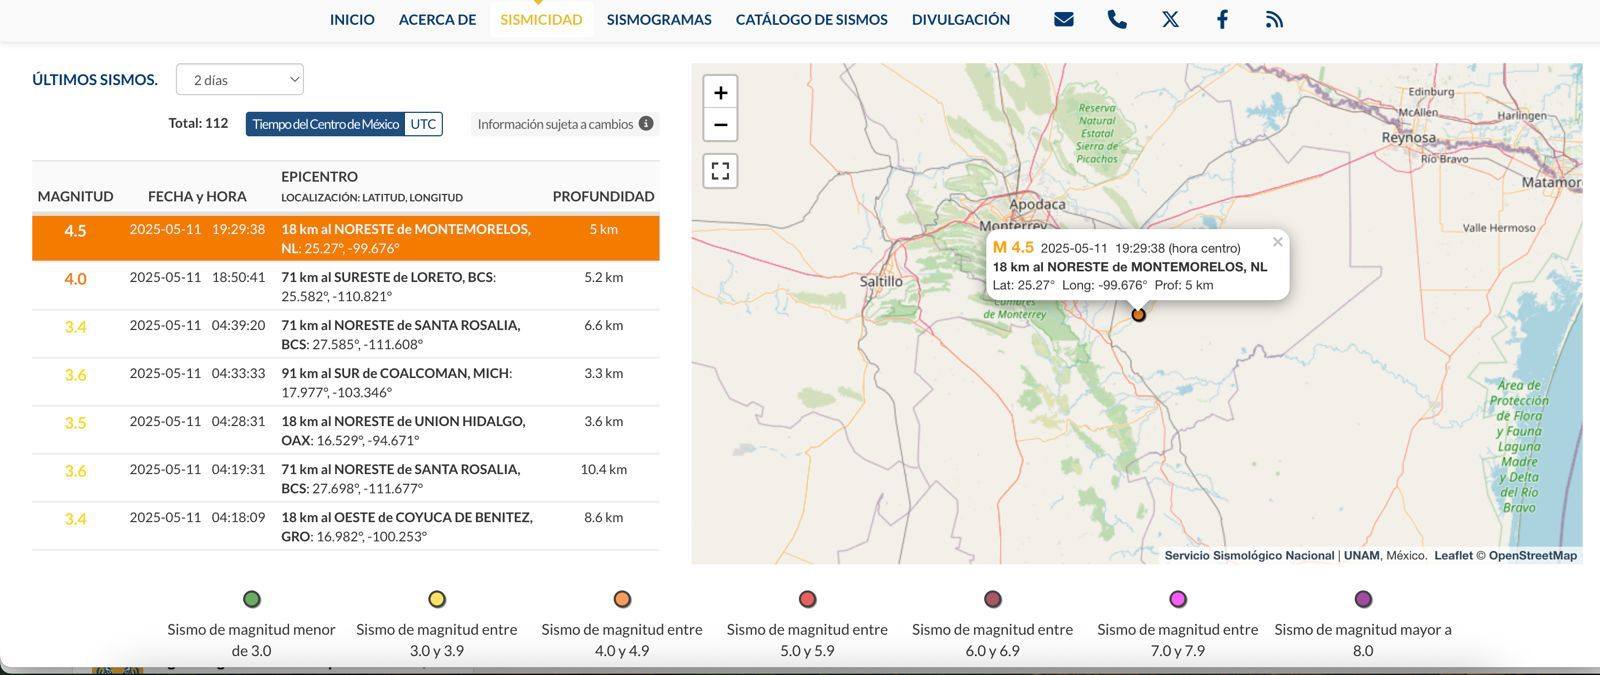The height and width of the screenshot is (675, 1600).
Task: Open the email contact envelope icon
Action: [x=1064, y=19]
